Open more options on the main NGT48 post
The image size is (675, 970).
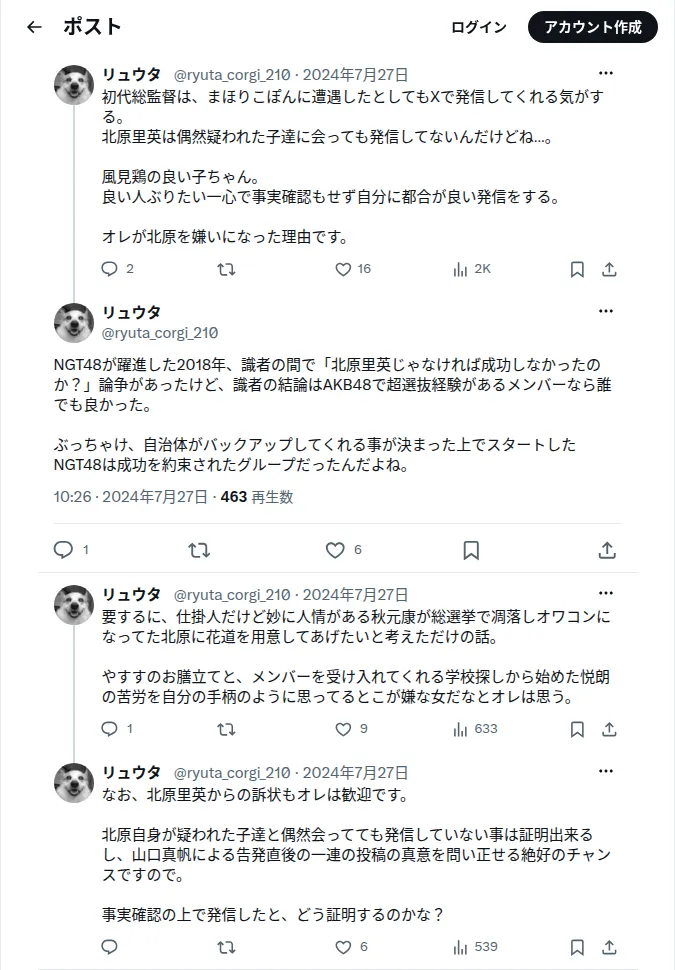coord(606,311)
